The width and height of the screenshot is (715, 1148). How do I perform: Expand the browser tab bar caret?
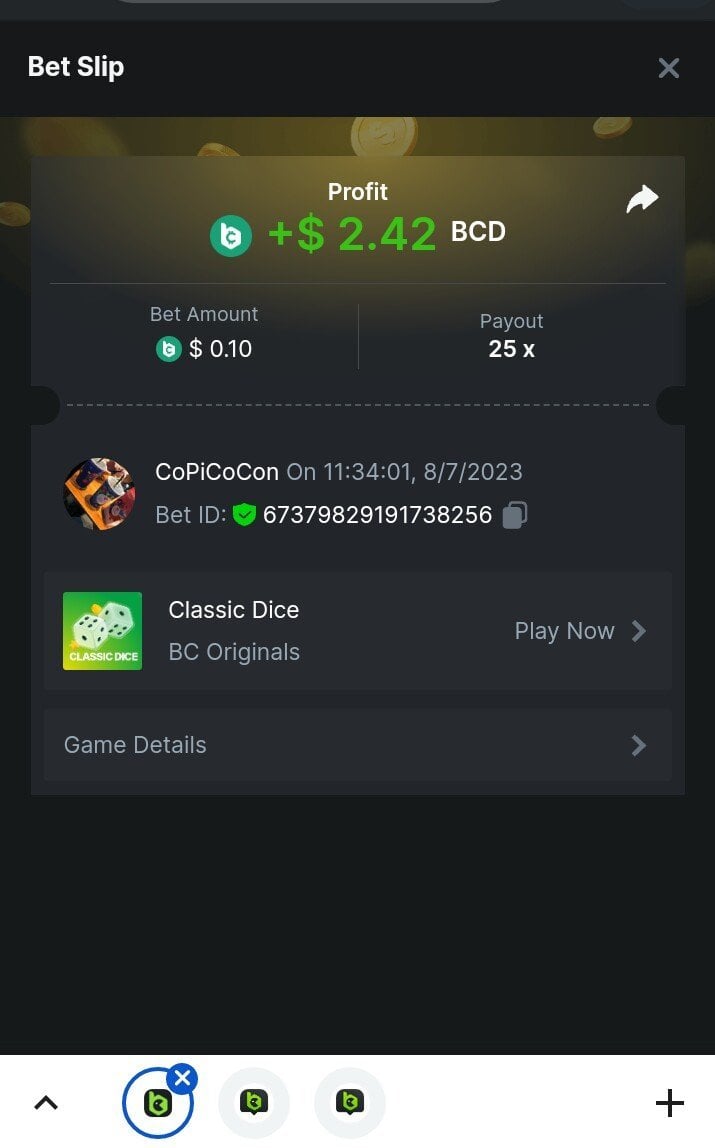tap(46, 1103)
